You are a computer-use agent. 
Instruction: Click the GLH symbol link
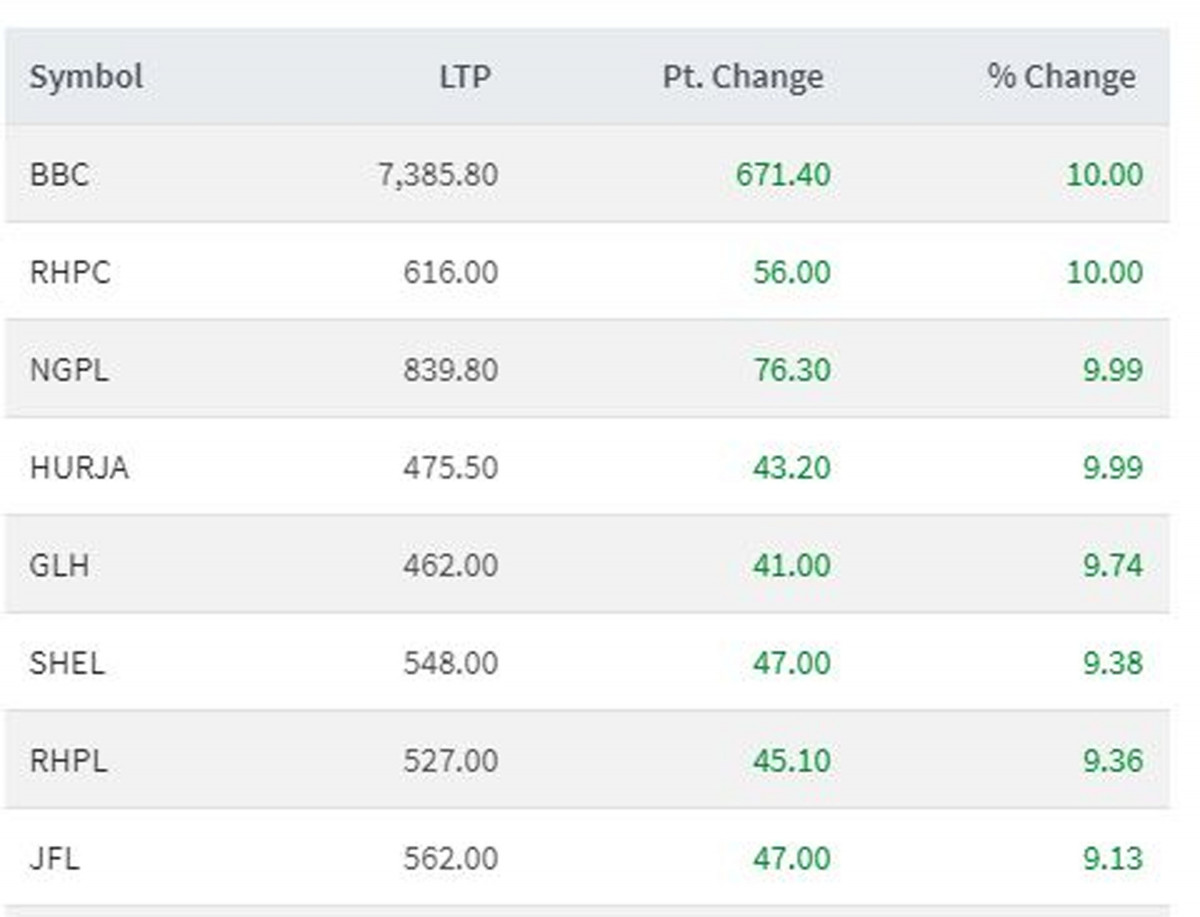59,566
